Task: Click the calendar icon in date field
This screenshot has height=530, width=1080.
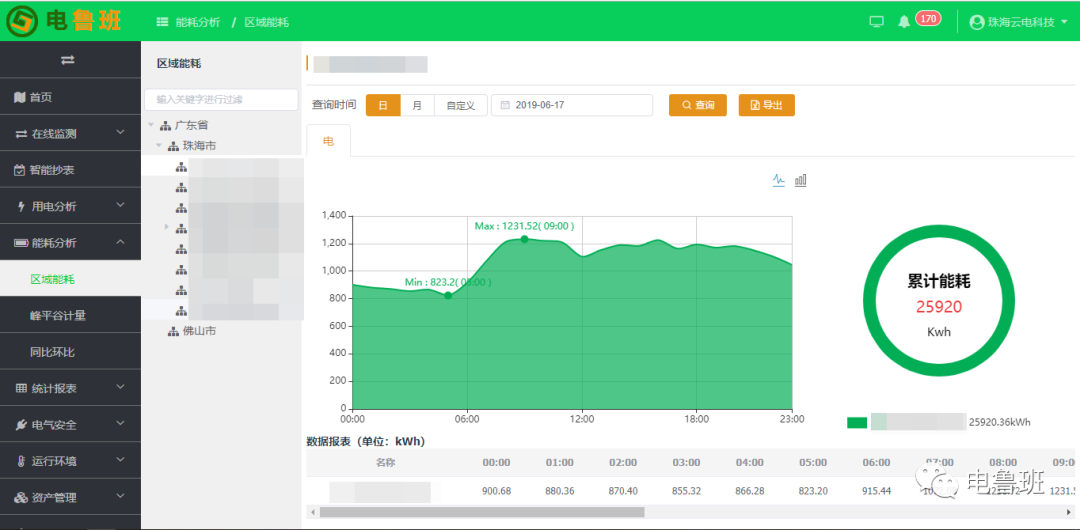Action: click(505, 105)
